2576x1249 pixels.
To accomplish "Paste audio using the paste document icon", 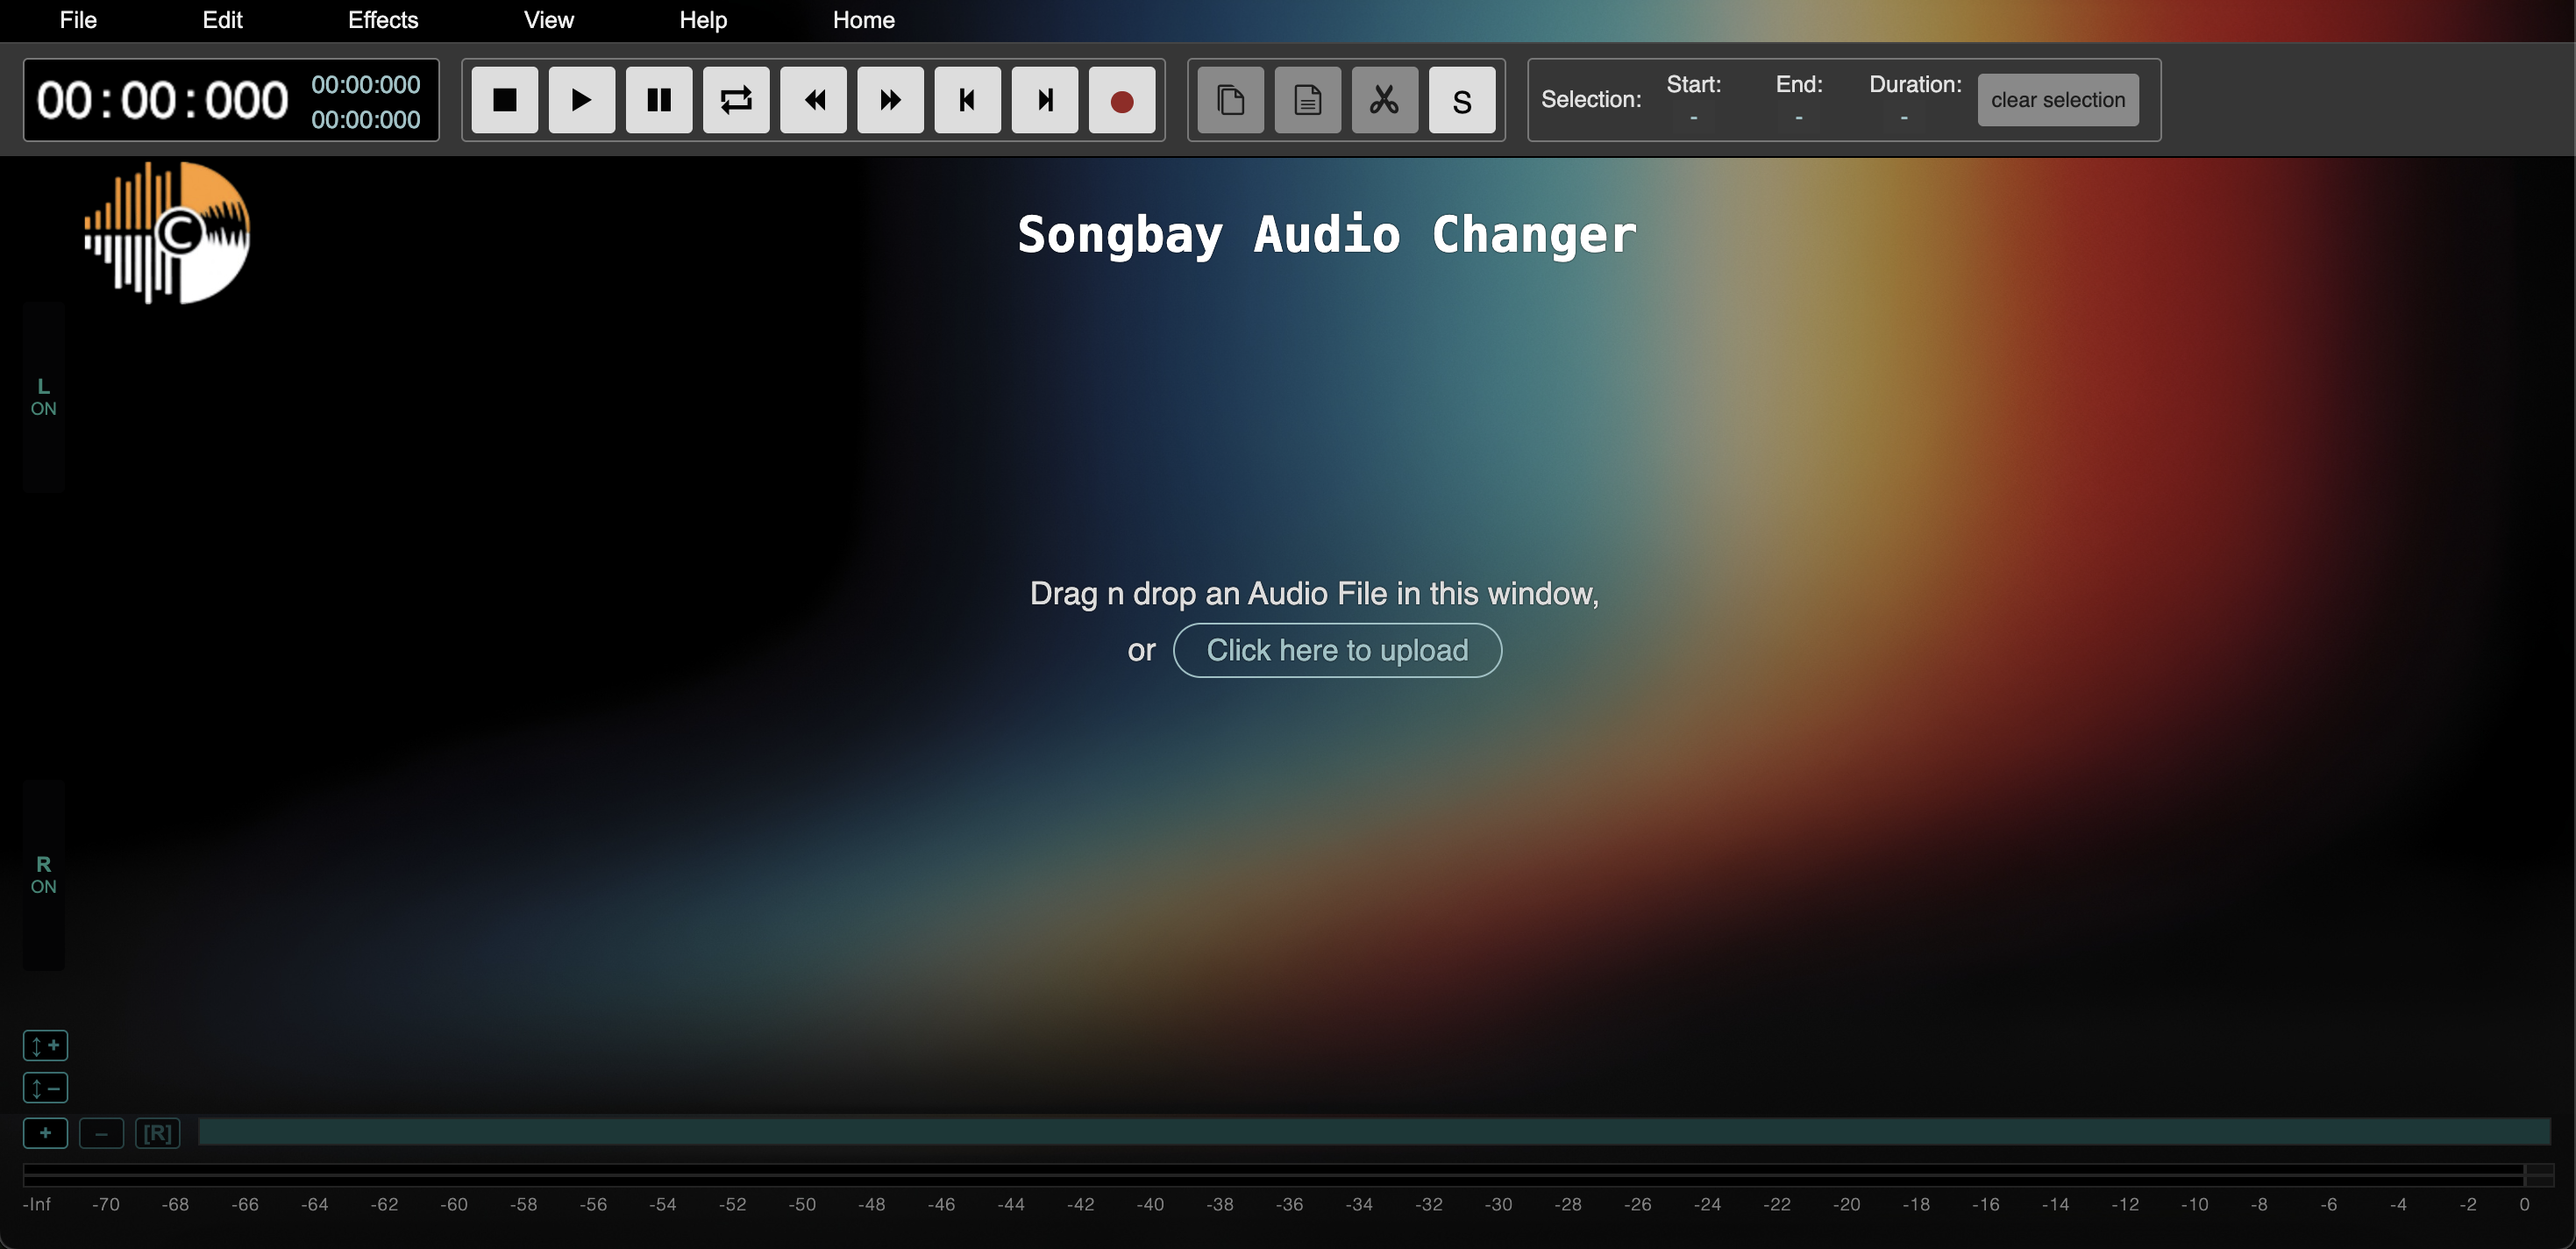I will (x=1307, y=99).
